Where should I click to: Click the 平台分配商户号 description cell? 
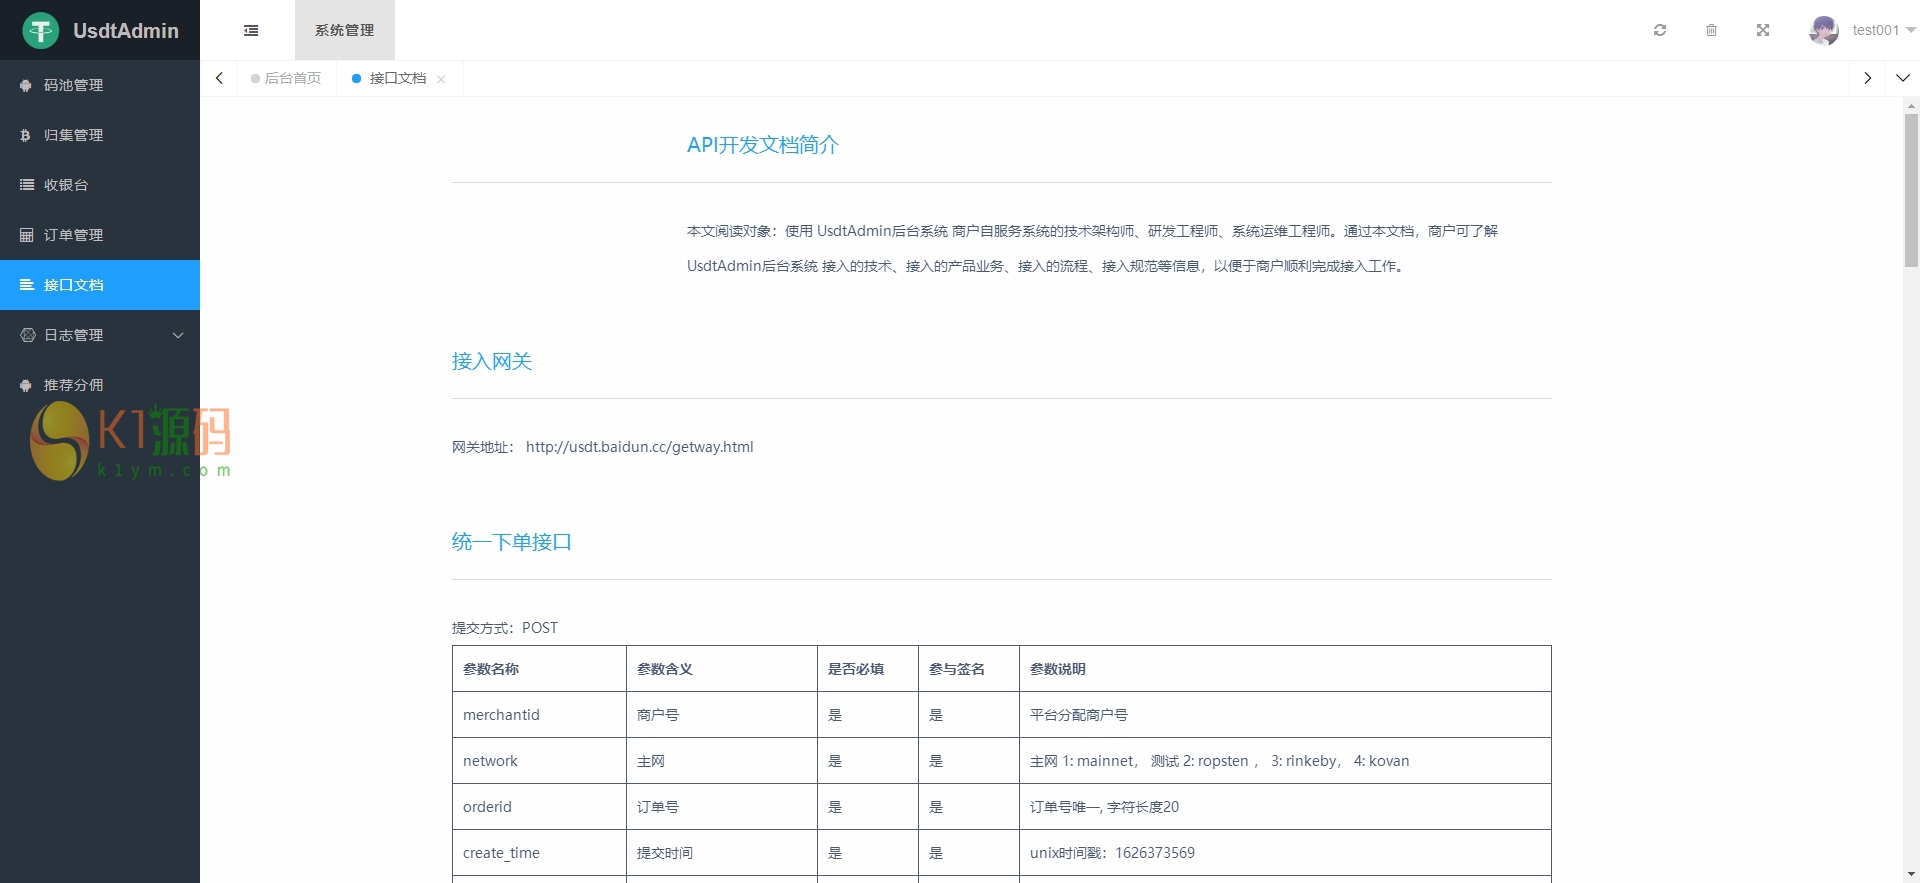[1285, 715]
